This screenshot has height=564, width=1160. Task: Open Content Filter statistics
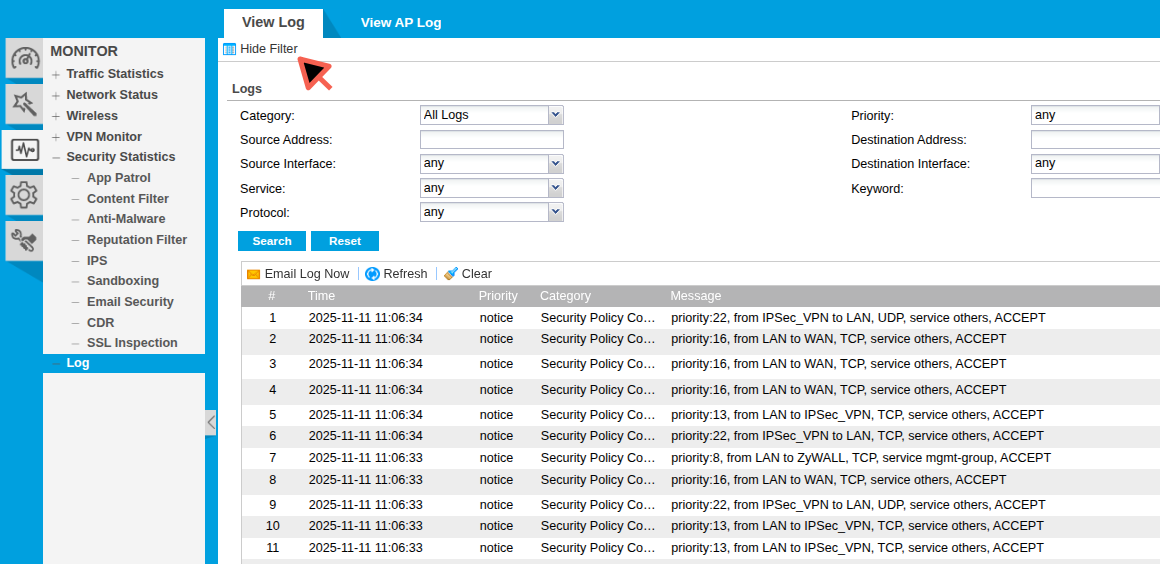click(x=127, y=198)
